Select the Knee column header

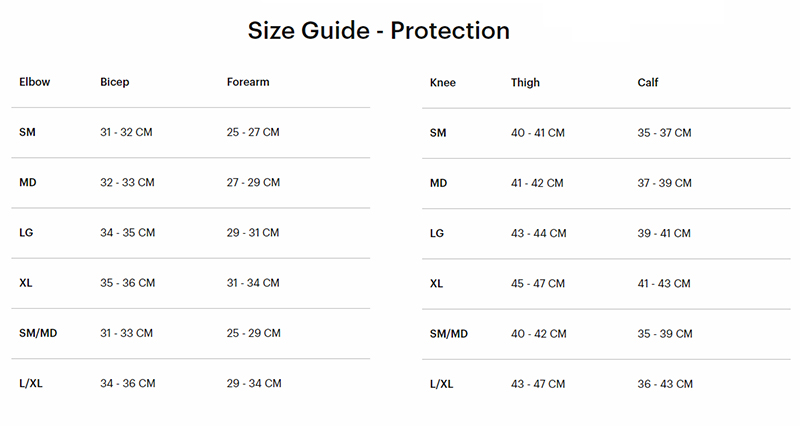point(442,83)
